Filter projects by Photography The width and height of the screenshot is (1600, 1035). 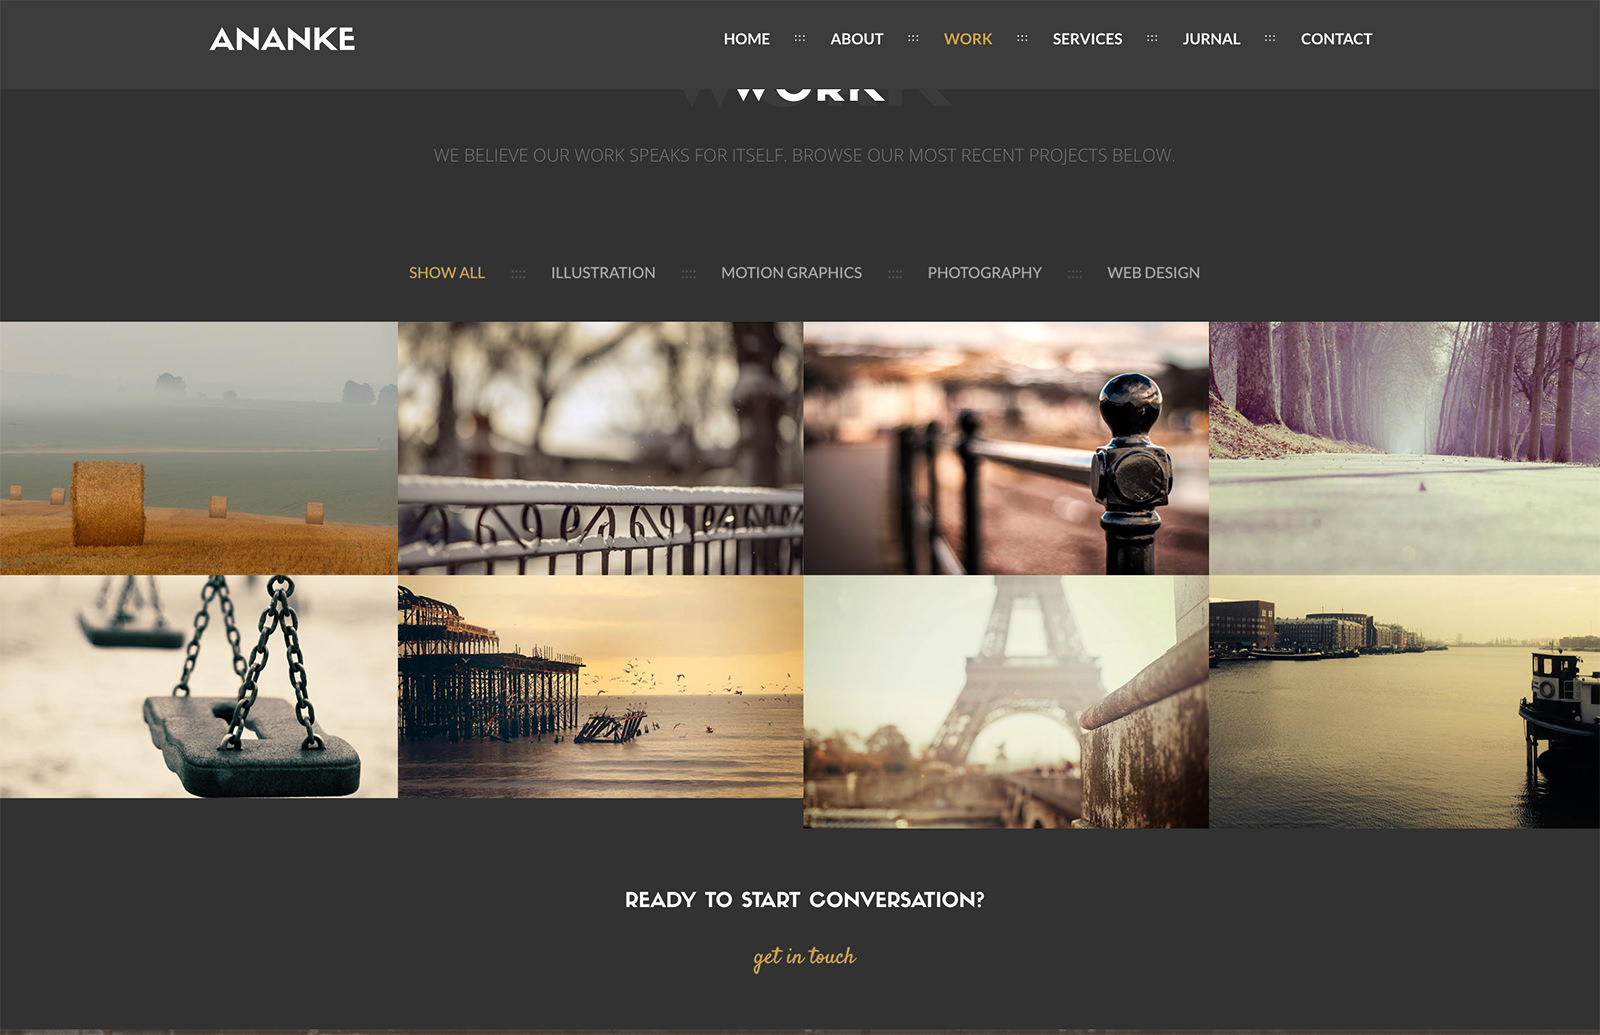[x=984, y=273]
